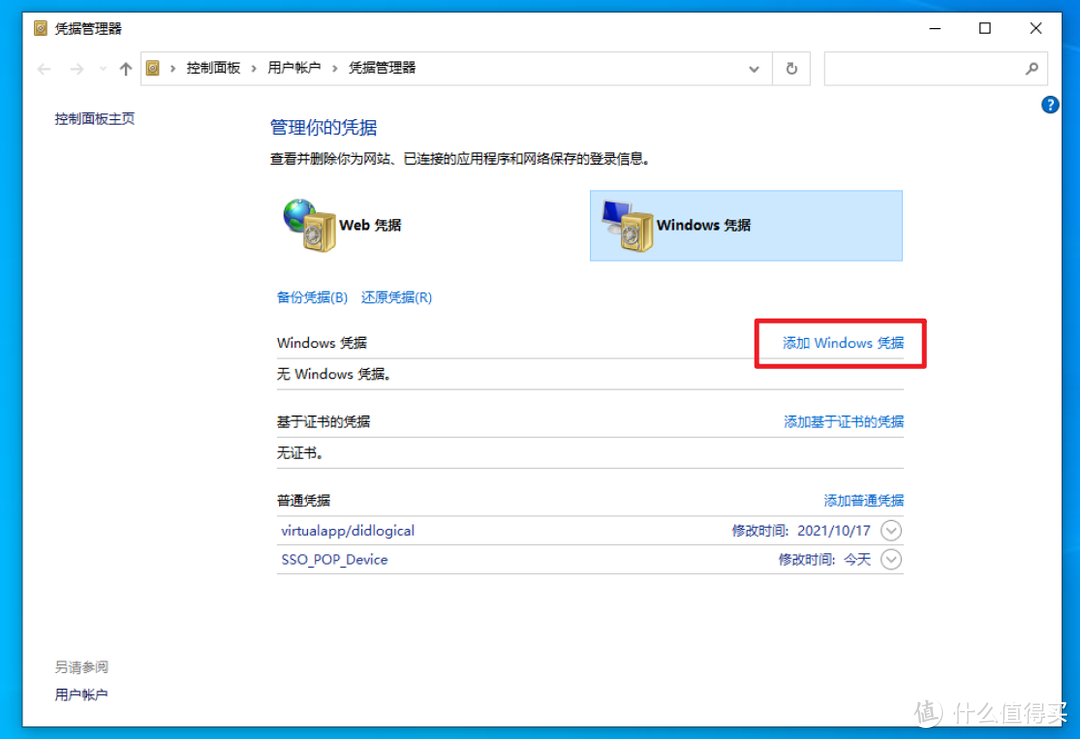Image resolution: width=1080 pixels, height=739 pixels.
Task: Click 备份凭据(B) link
Action: coord(312,297)
